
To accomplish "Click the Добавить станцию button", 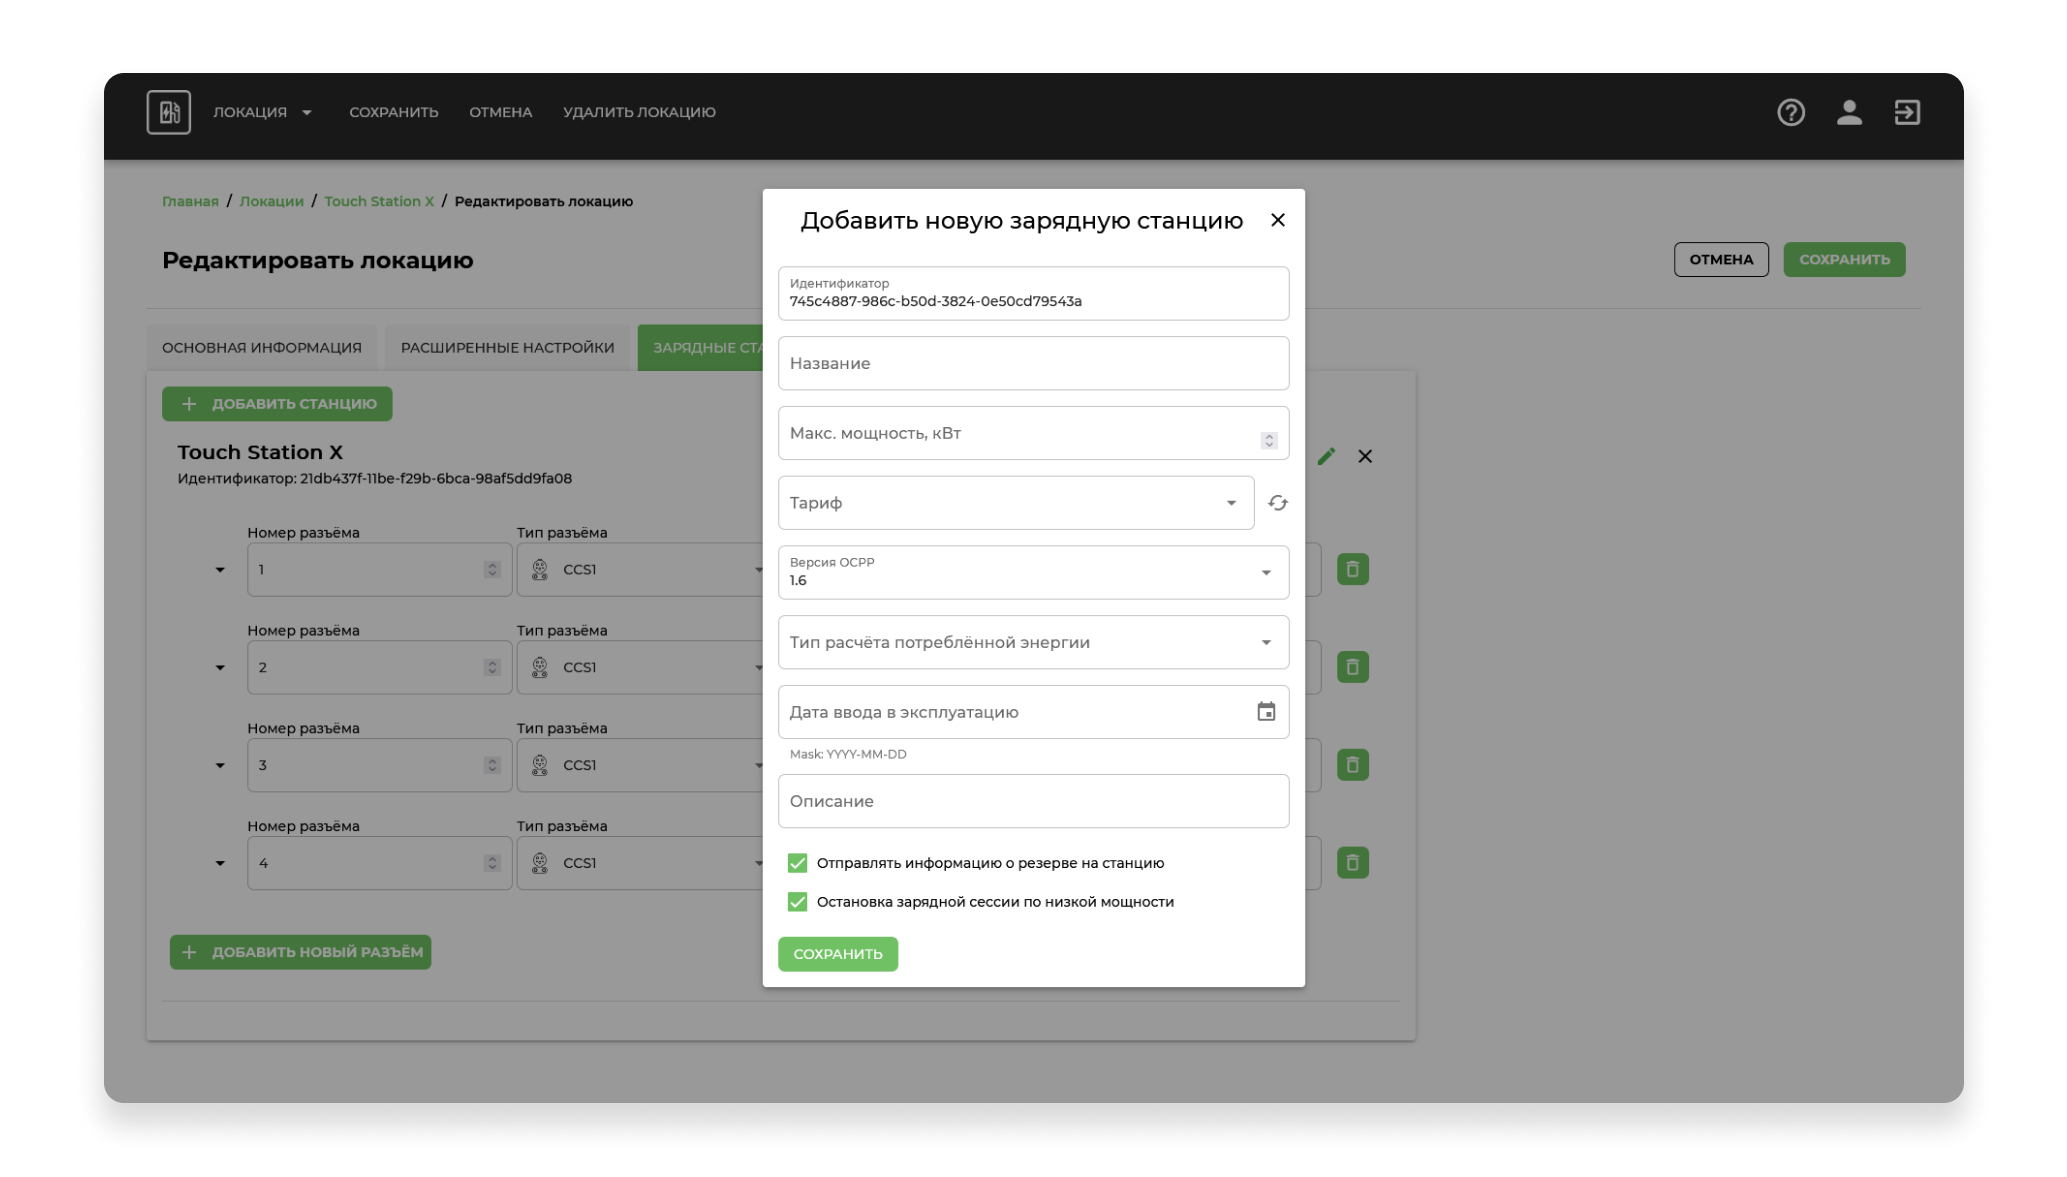I will pyautogui.click(x=277, y=404).
